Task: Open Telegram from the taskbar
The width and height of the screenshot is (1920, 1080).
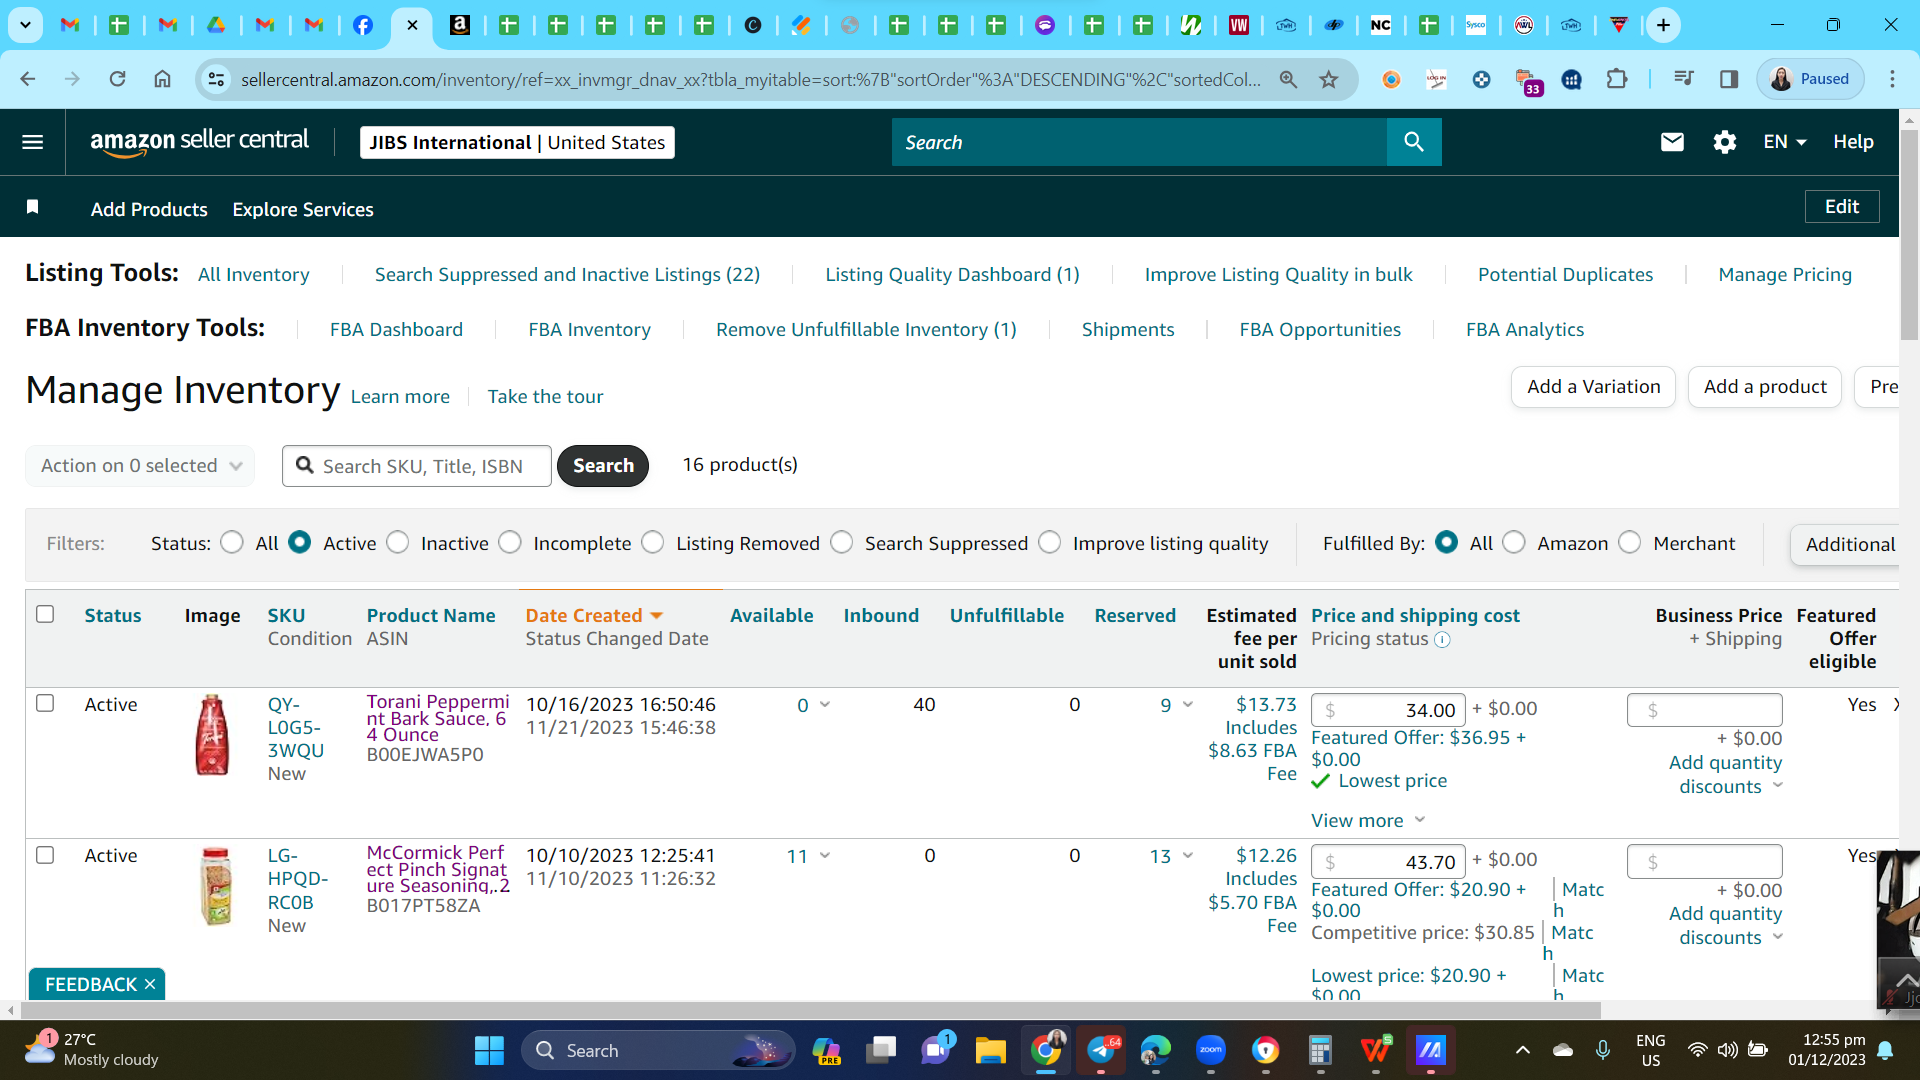Action: point(1101,1050)
